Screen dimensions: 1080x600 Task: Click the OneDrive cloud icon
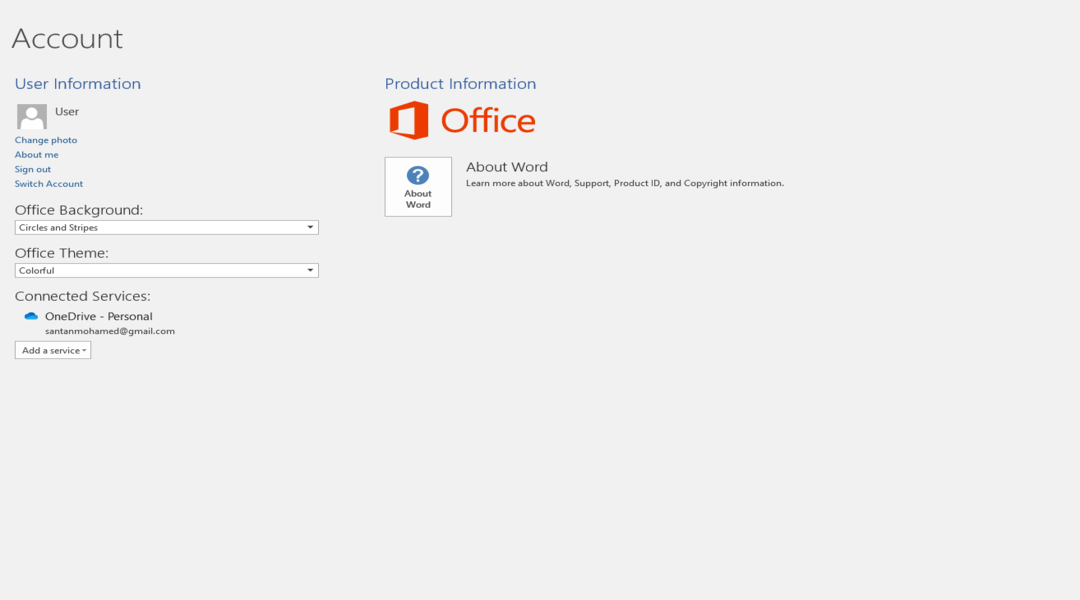point(31,316)
